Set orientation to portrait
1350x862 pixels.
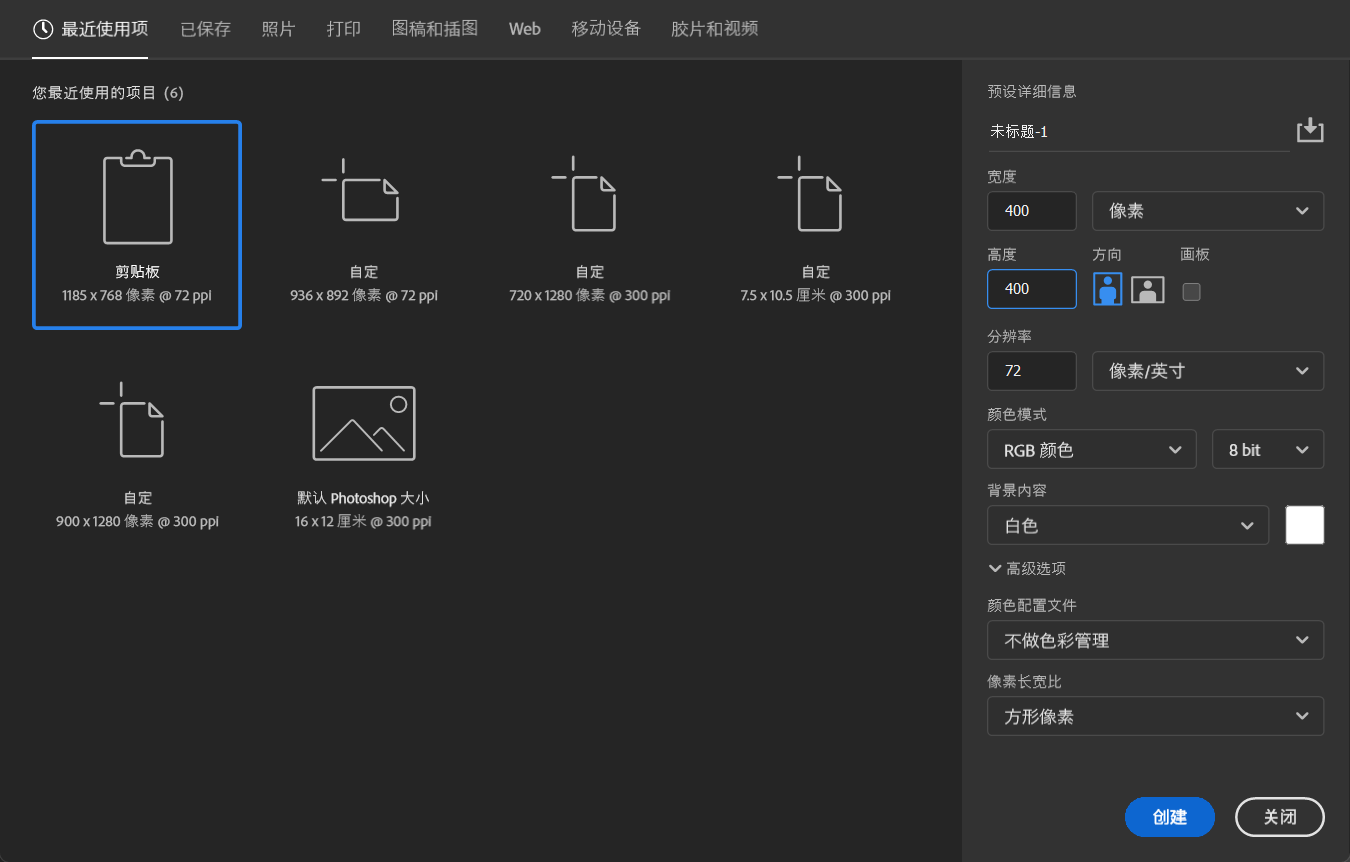tap(1107, 290)
